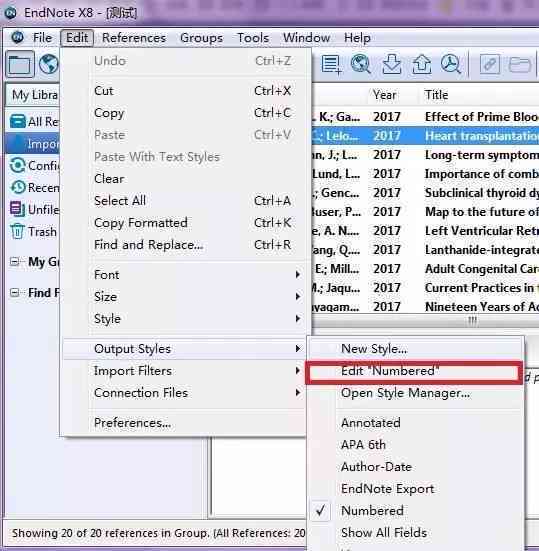
Task: Click the open file folder toolbar icon
Action: pos(520,64)
